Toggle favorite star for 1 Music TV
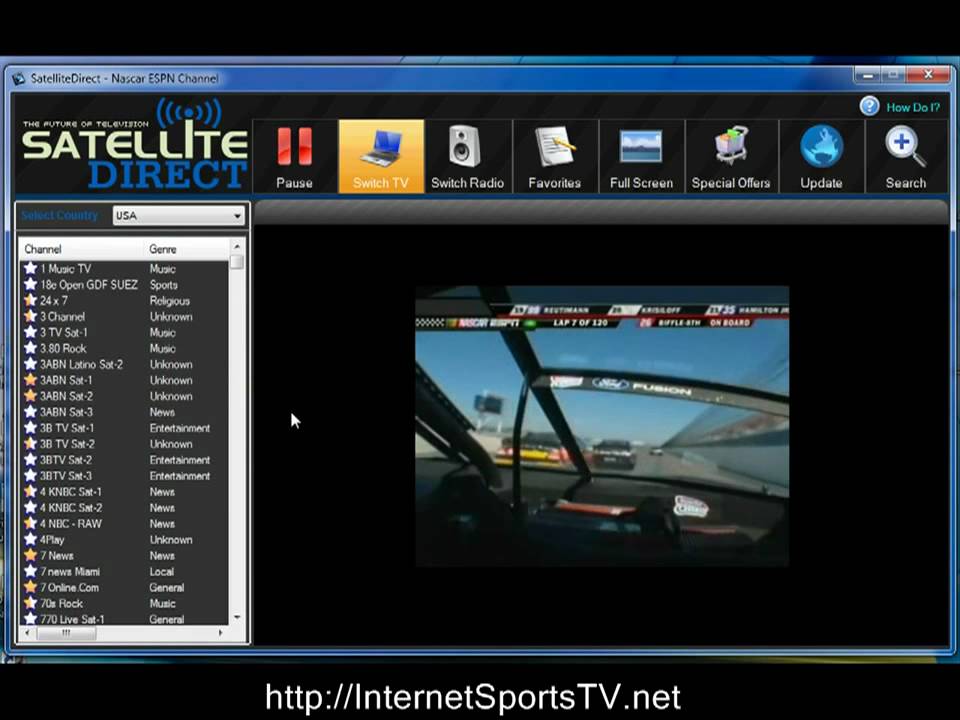This screenshot has height=720, width=960. (x=30, y=268)
